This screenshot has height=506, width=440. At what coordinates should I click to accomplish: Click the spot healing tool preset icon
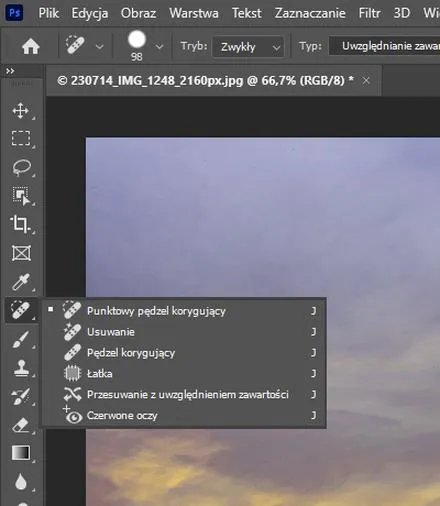pos(75,45)
